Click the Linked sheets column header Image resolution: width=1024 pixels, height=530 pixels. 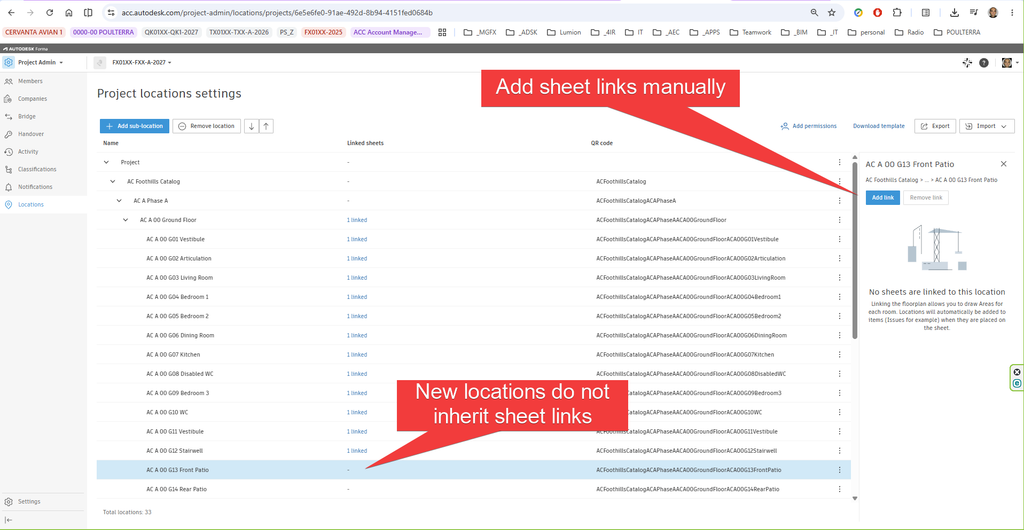(365, 143)
